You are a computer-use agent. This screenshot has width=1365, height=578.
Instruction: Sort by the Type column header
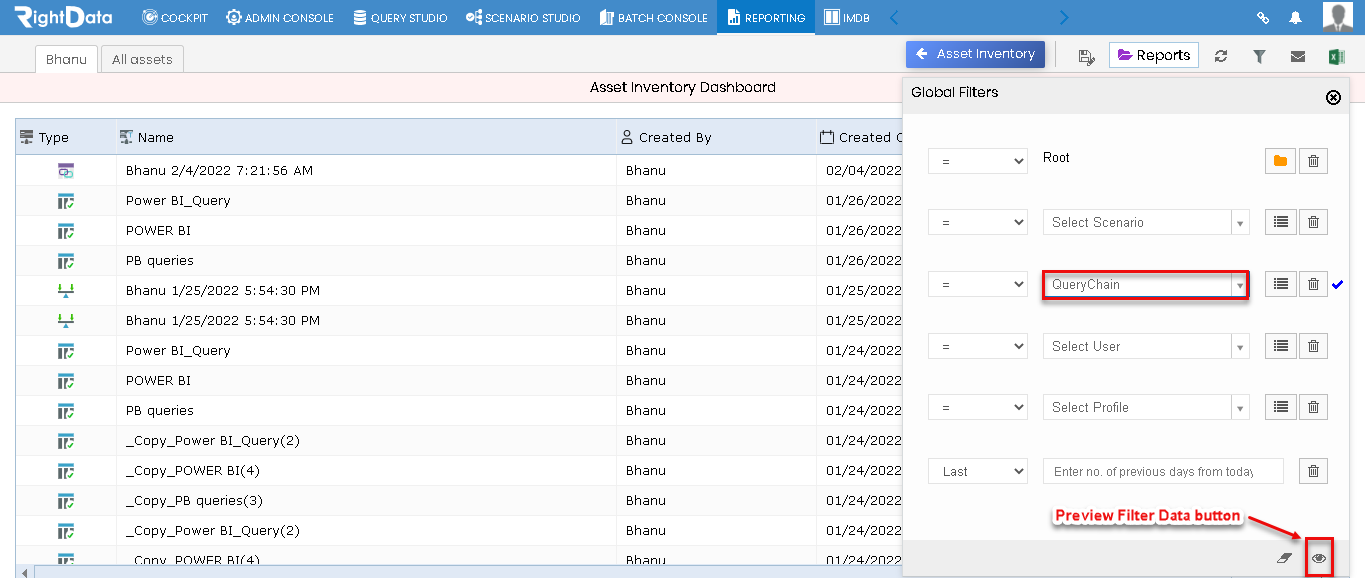coord(66,137)
